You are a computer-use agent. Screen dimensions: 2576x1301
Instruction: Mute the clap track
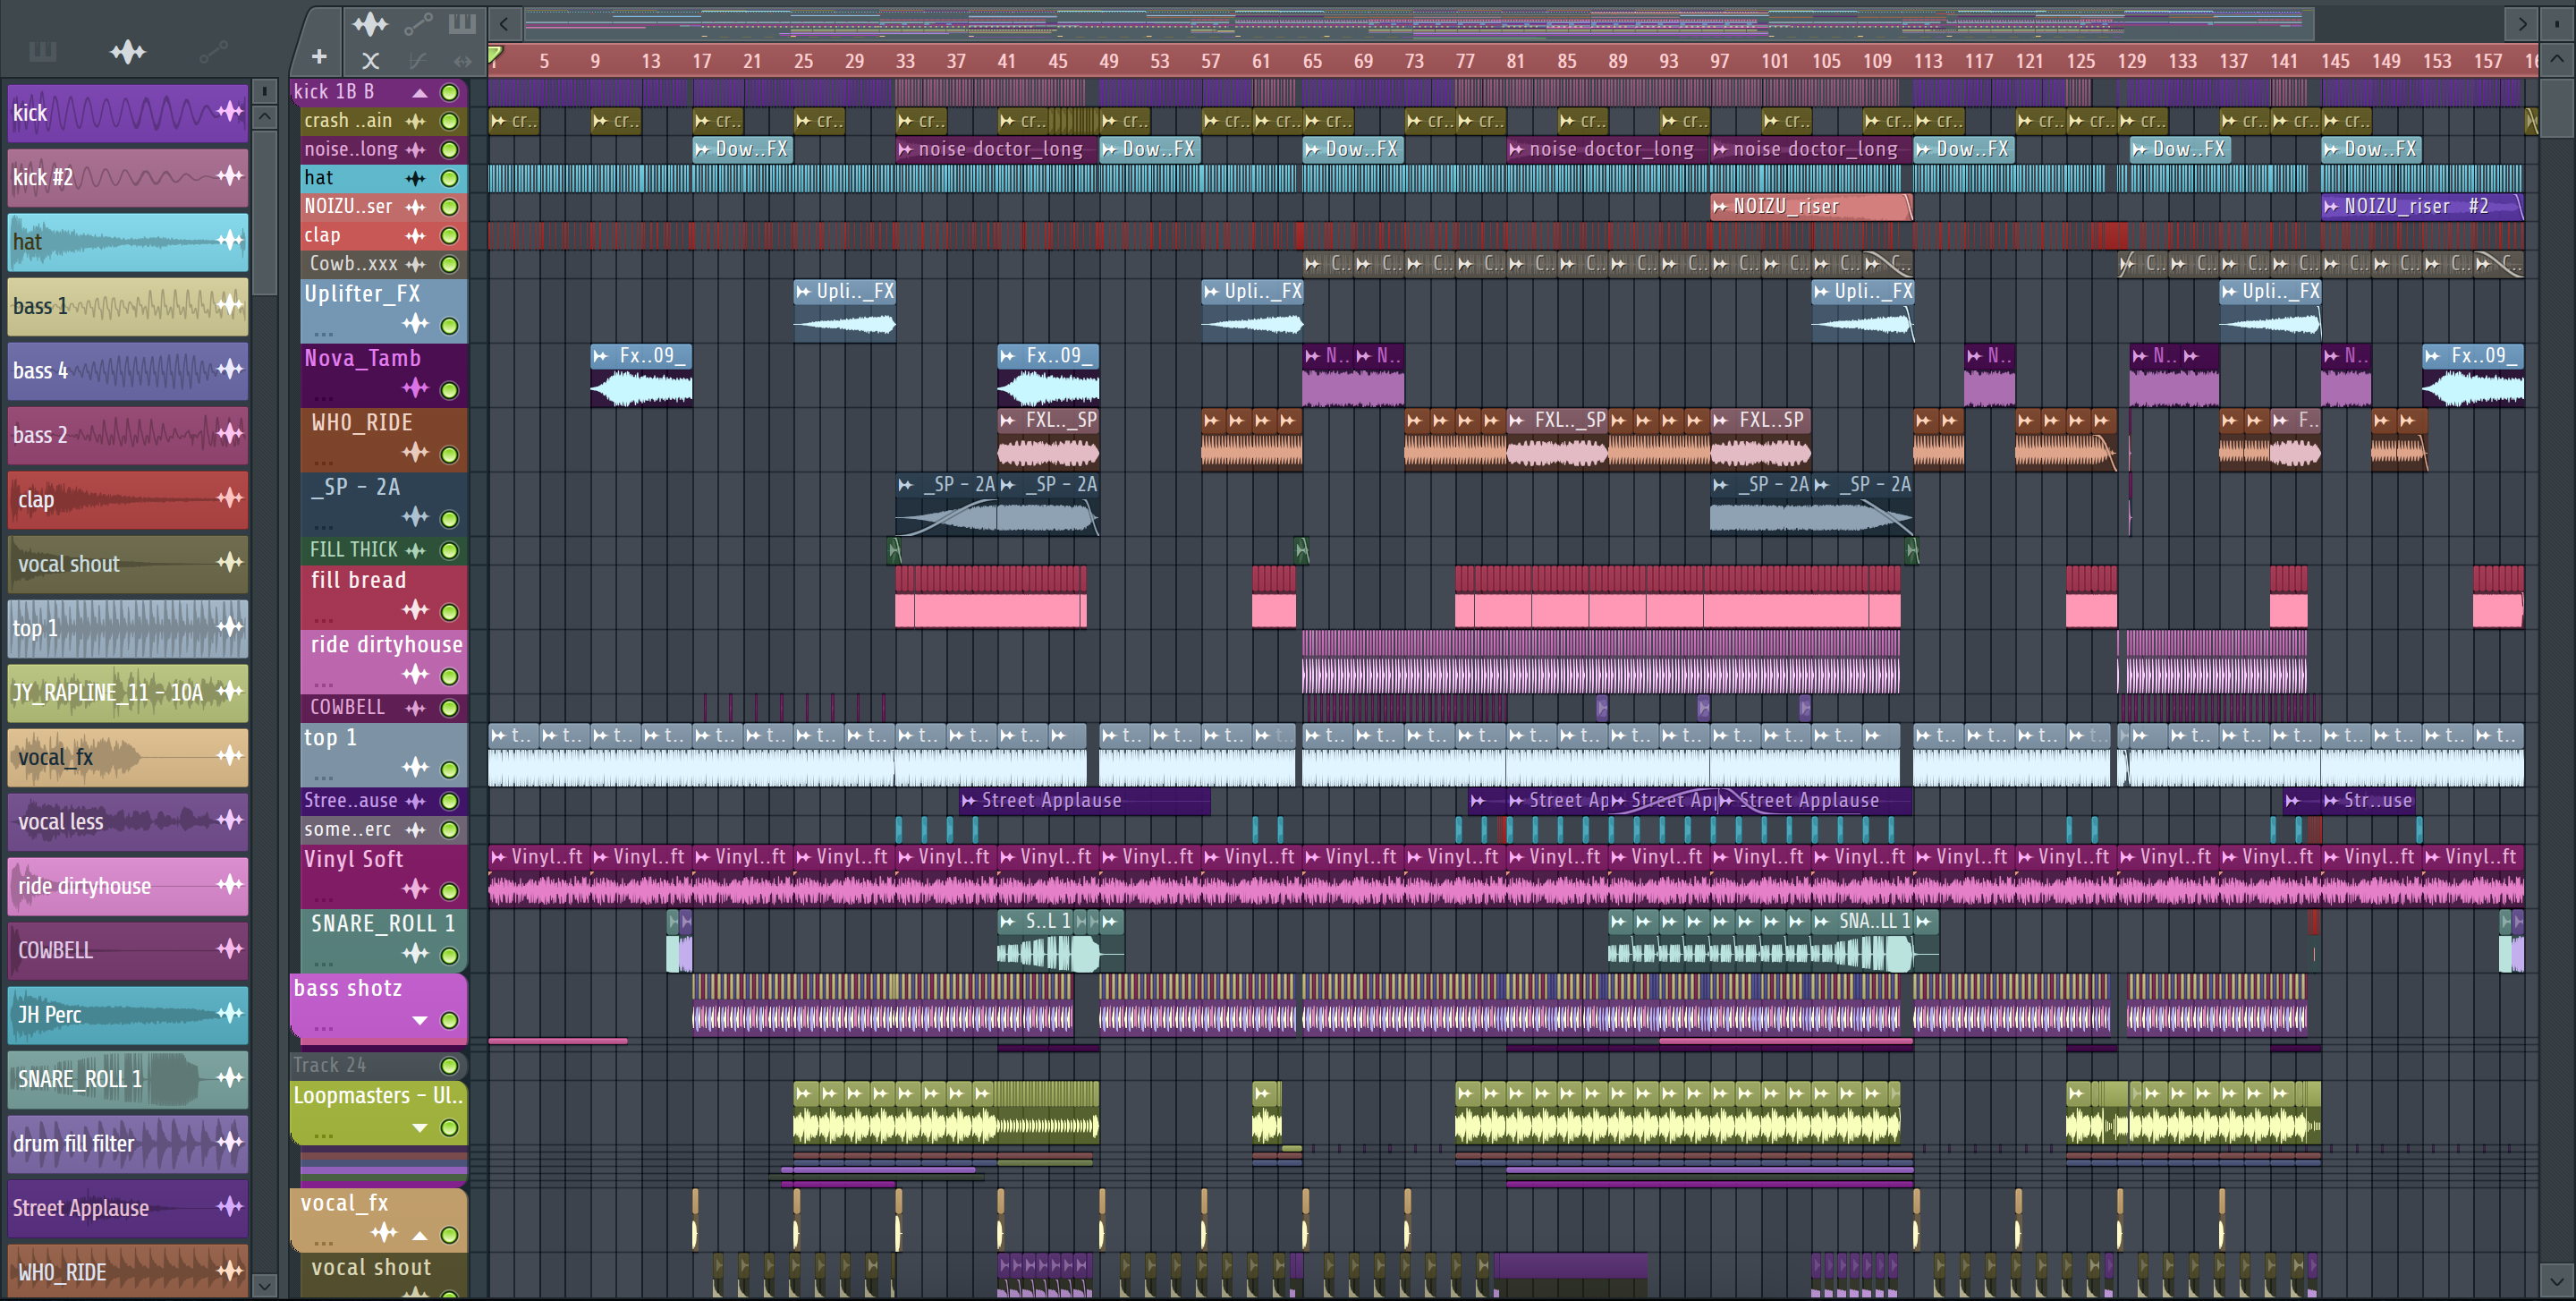click(x=450, y=236)
